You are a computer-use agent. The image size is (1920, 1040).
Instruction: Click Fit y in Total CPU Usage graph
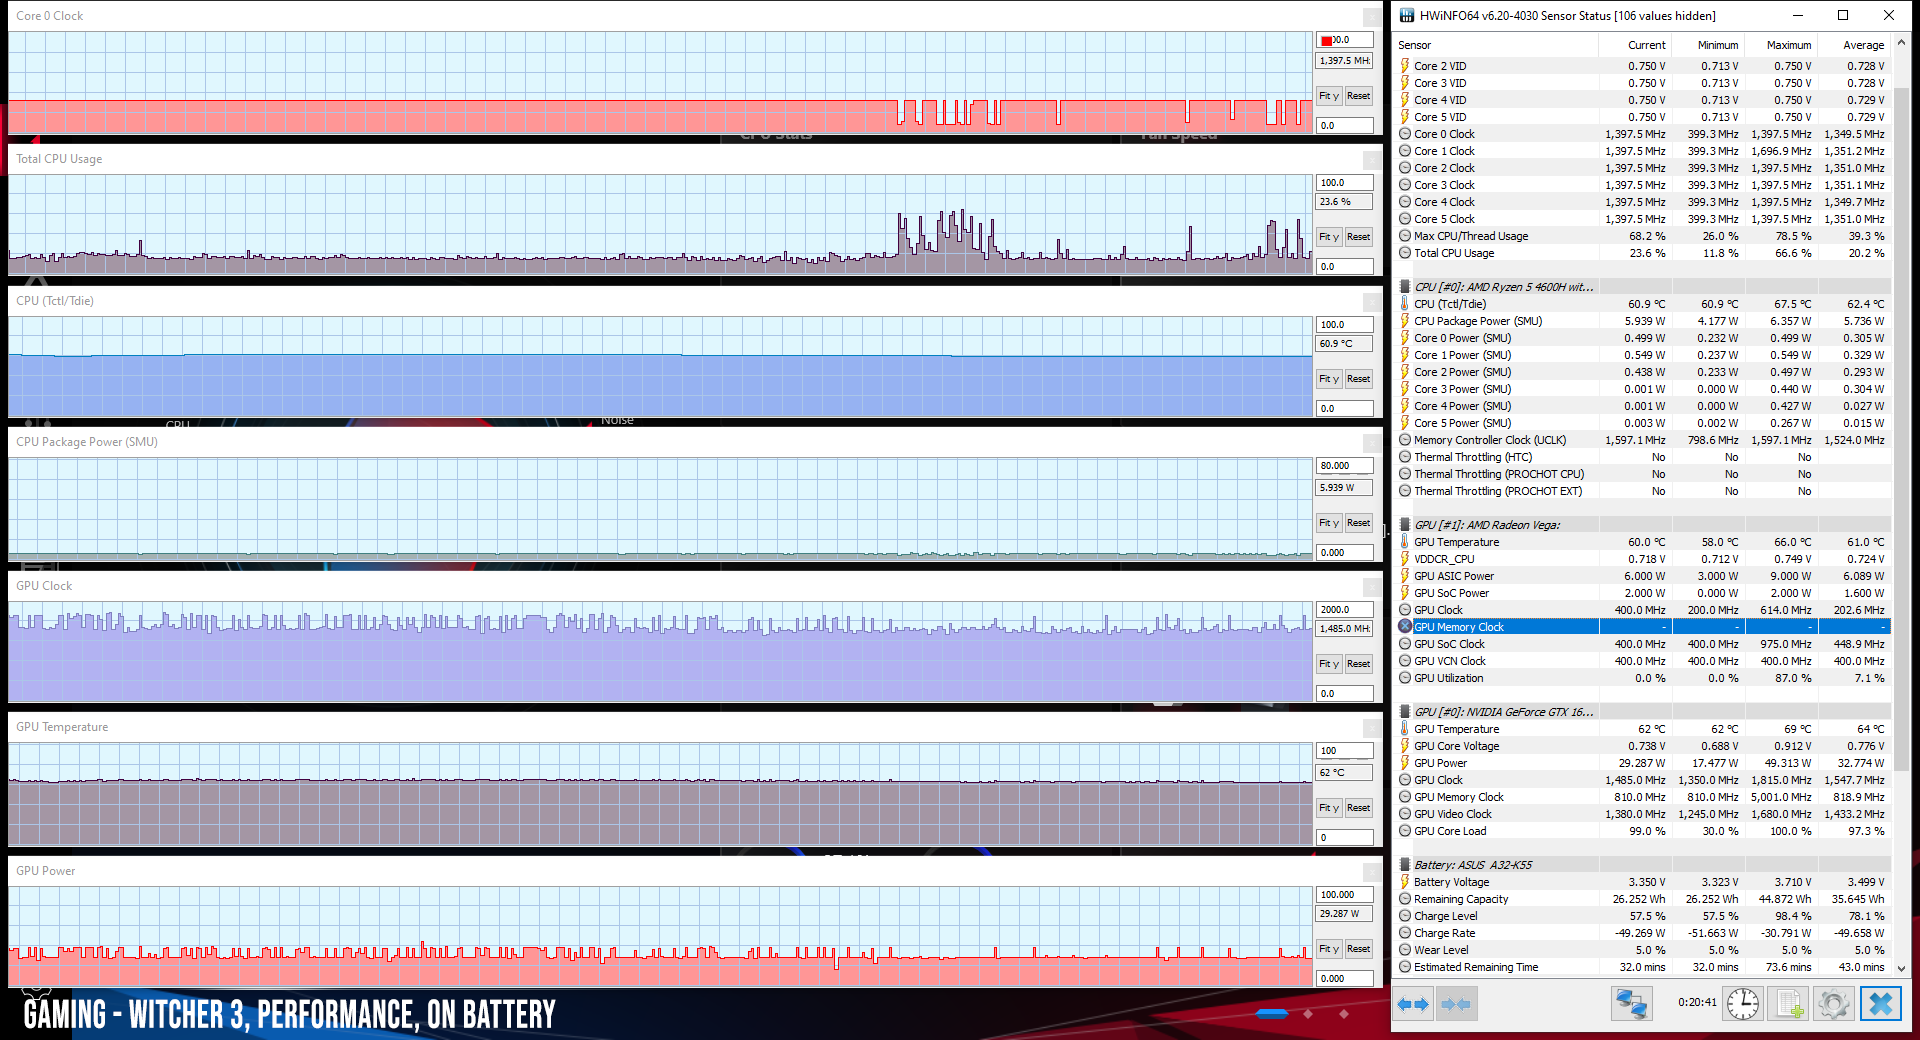point(1329,237)
